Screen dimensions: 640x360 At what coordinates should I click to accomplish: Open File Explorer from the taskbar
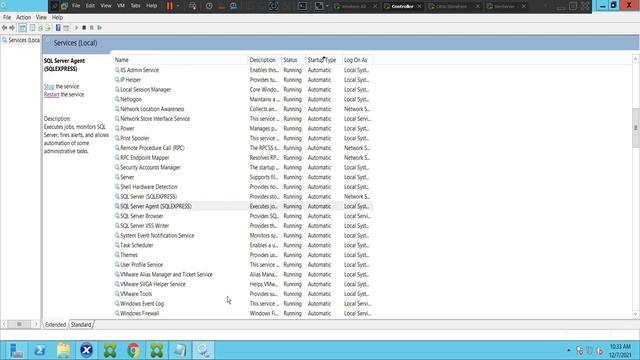pyautogui.click(x=63, y=351)
